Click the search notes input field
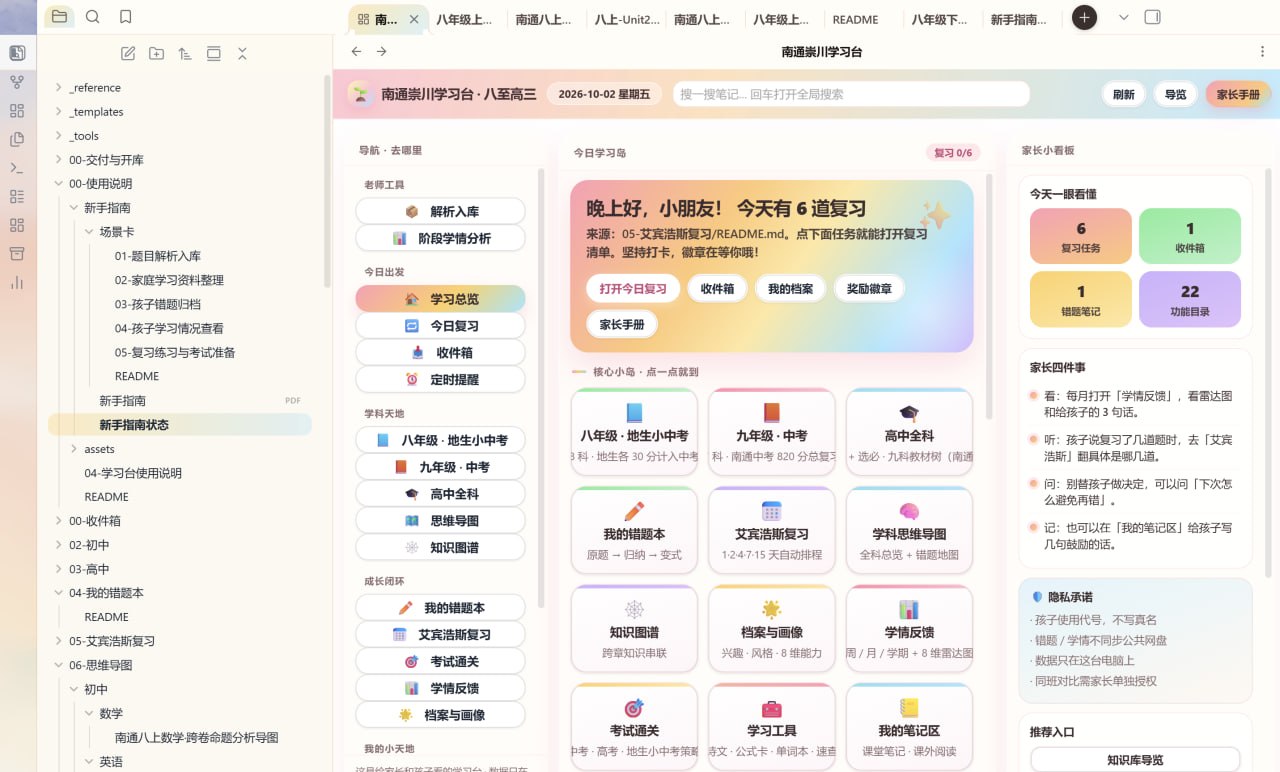The height and width of the screenshot is (772, 1280). [x=851, y=94]
